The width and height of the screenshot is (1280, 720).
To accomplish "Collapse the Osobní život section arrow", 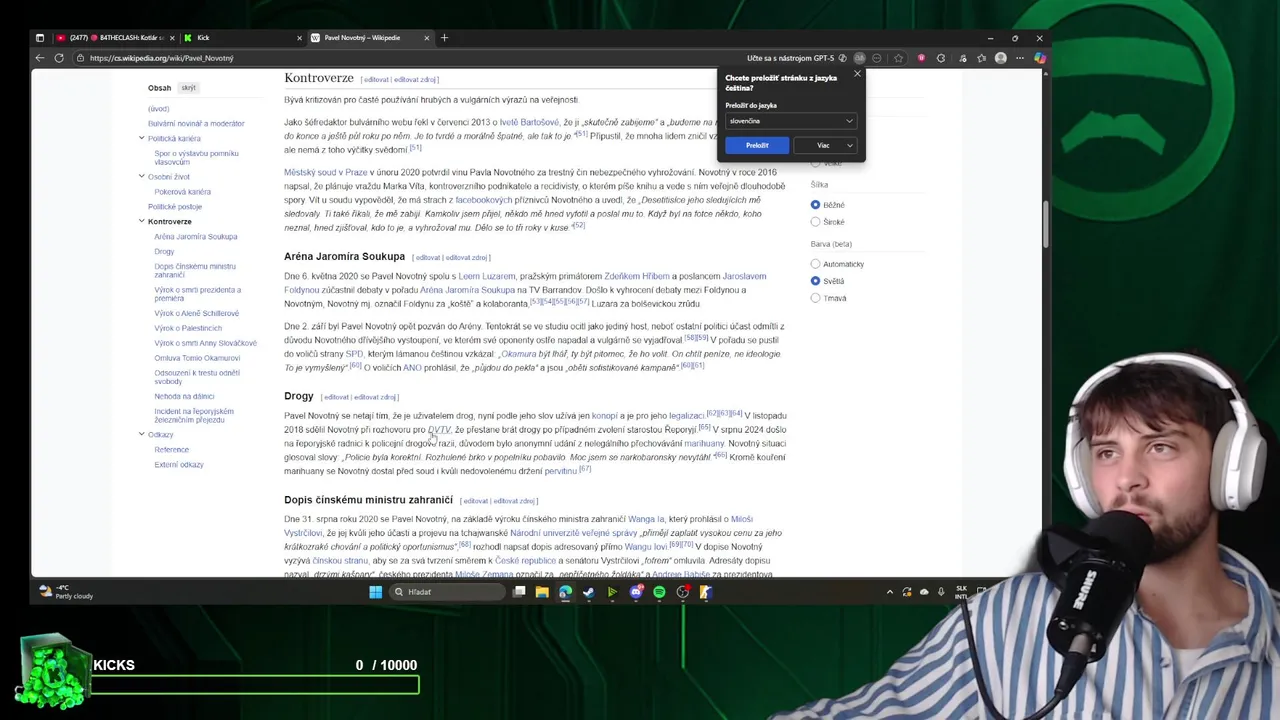I will pyautogui.click(x=142, y=176).
